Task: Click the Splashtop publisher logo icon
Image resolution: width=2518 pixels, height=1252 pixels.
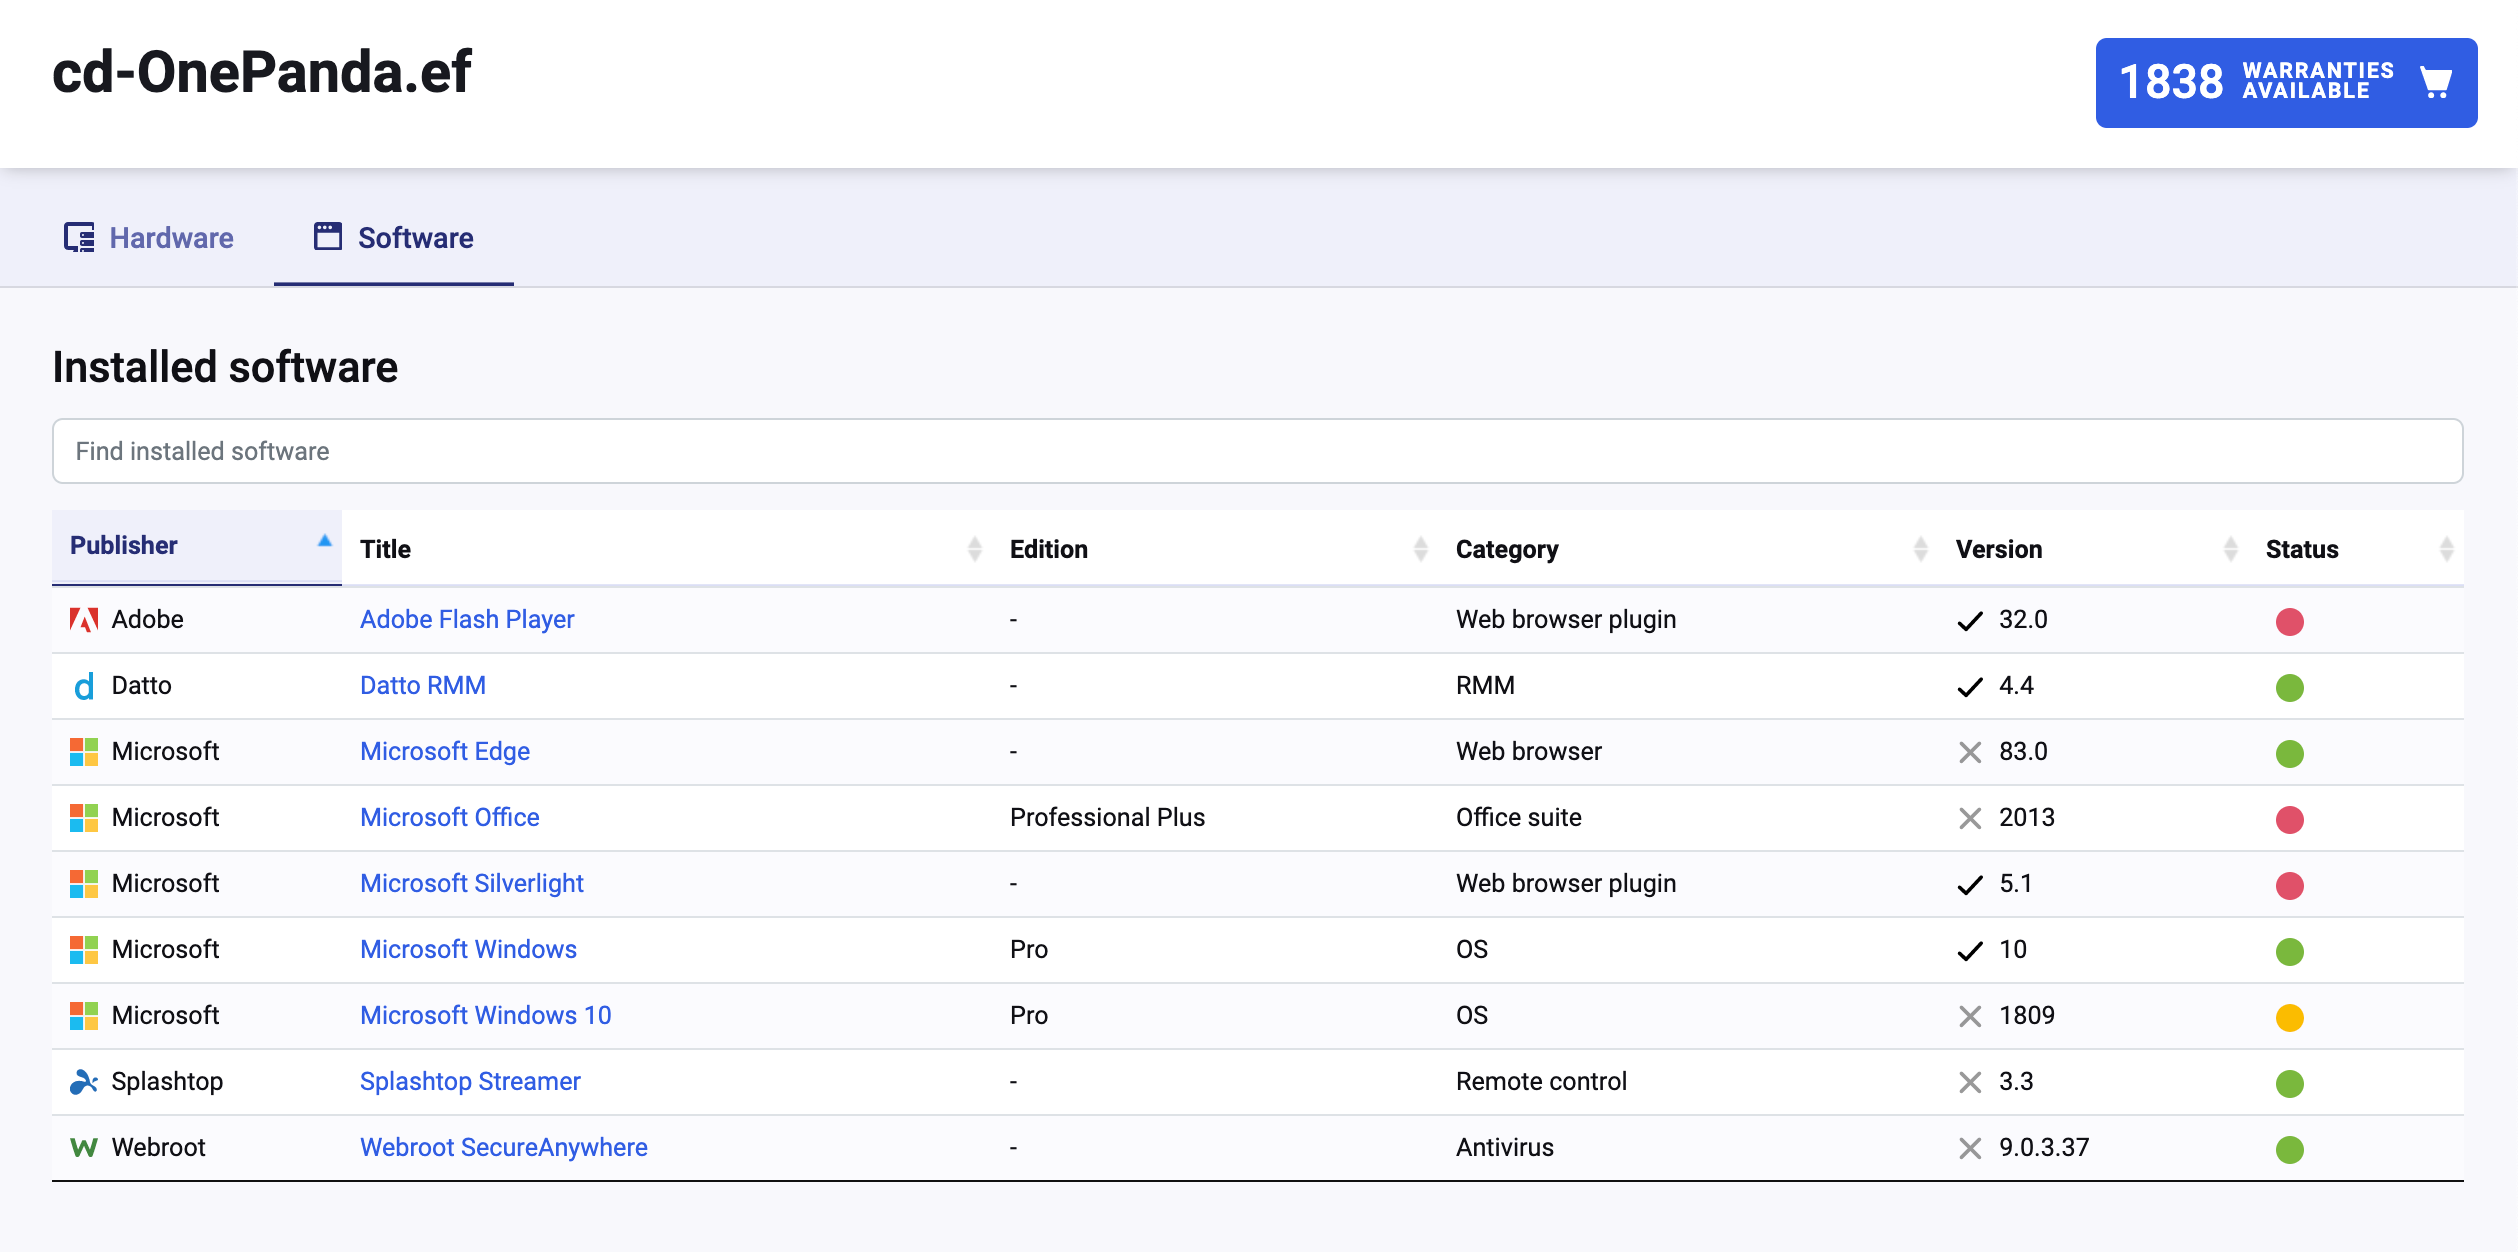Action: [x=84, y=1082]
